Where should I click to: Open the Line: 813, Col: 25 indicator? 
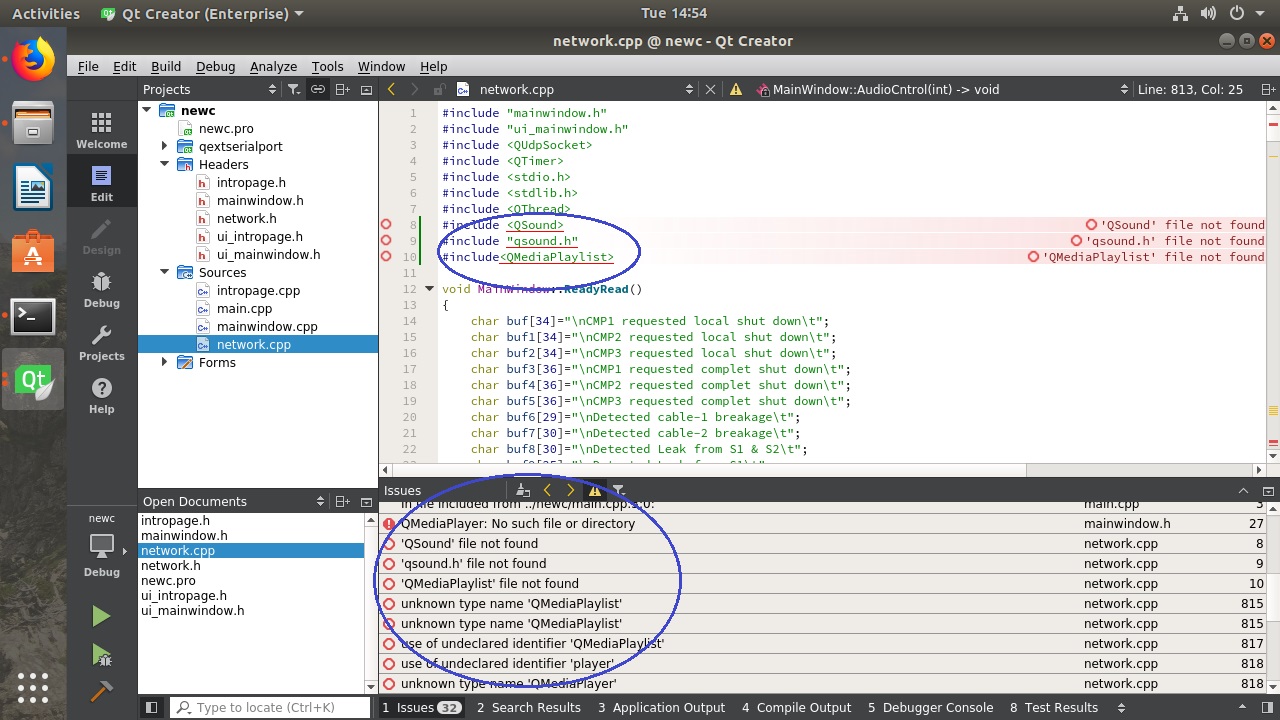pyautogui.click(x=1190, y=89)
